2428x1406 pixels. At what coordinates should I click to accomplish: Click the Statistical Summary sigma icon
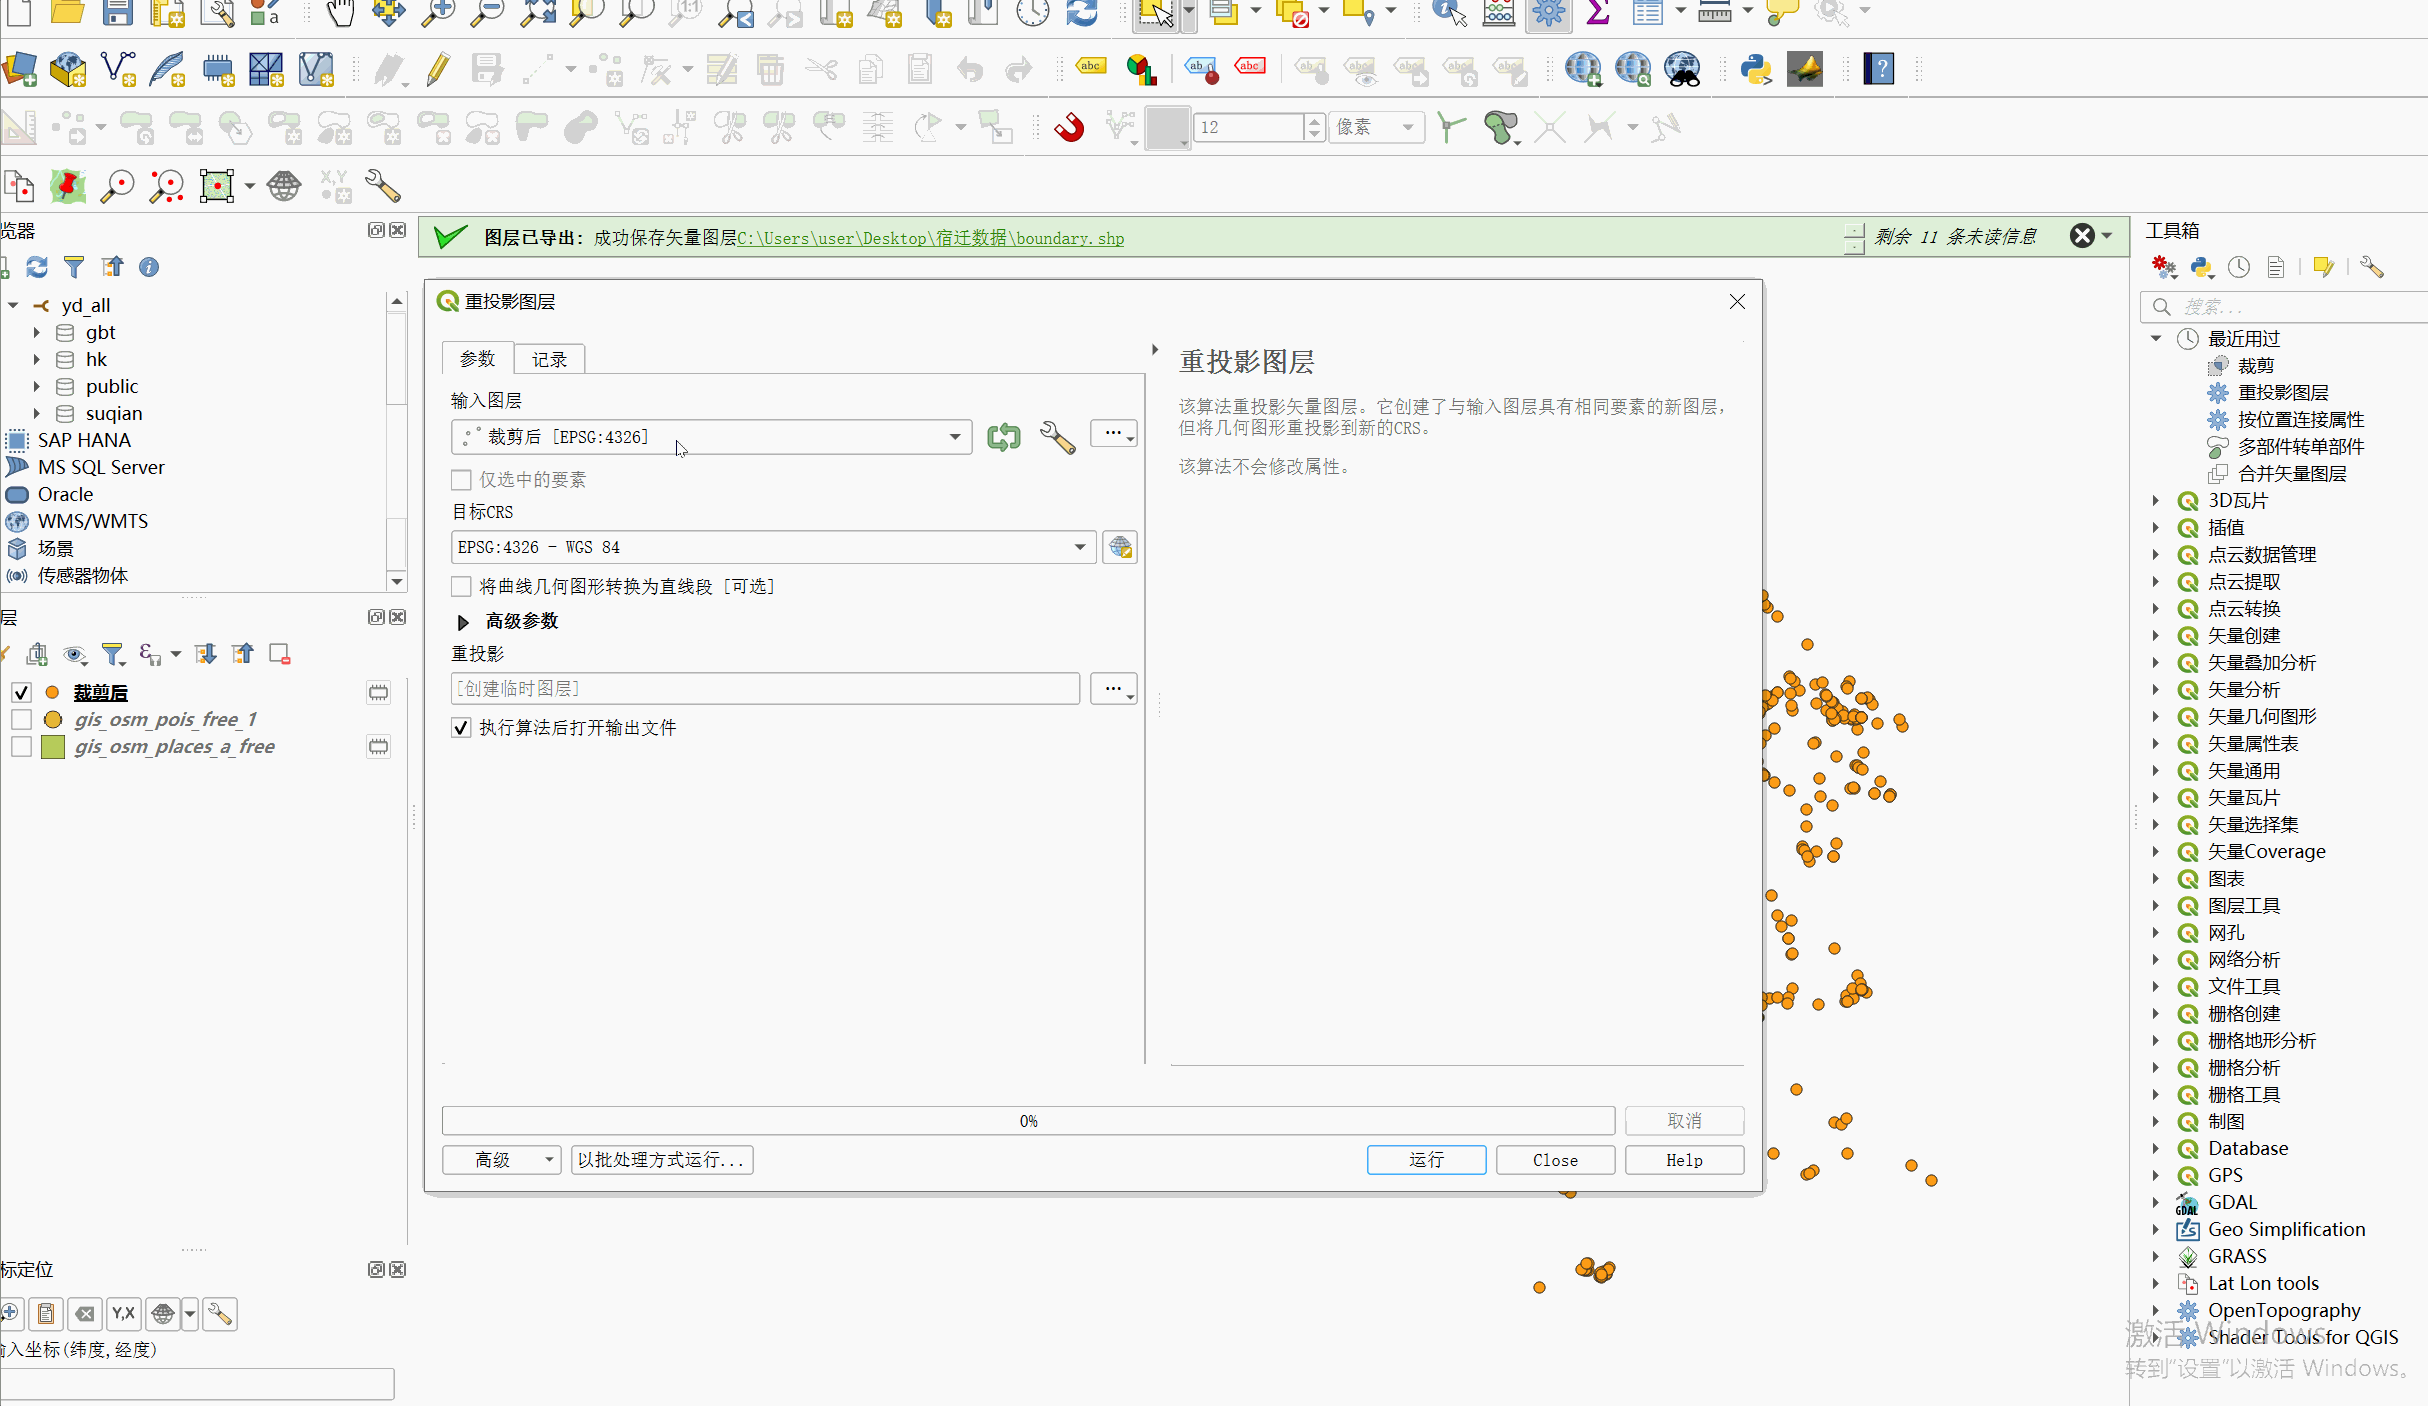(1597, 14)
